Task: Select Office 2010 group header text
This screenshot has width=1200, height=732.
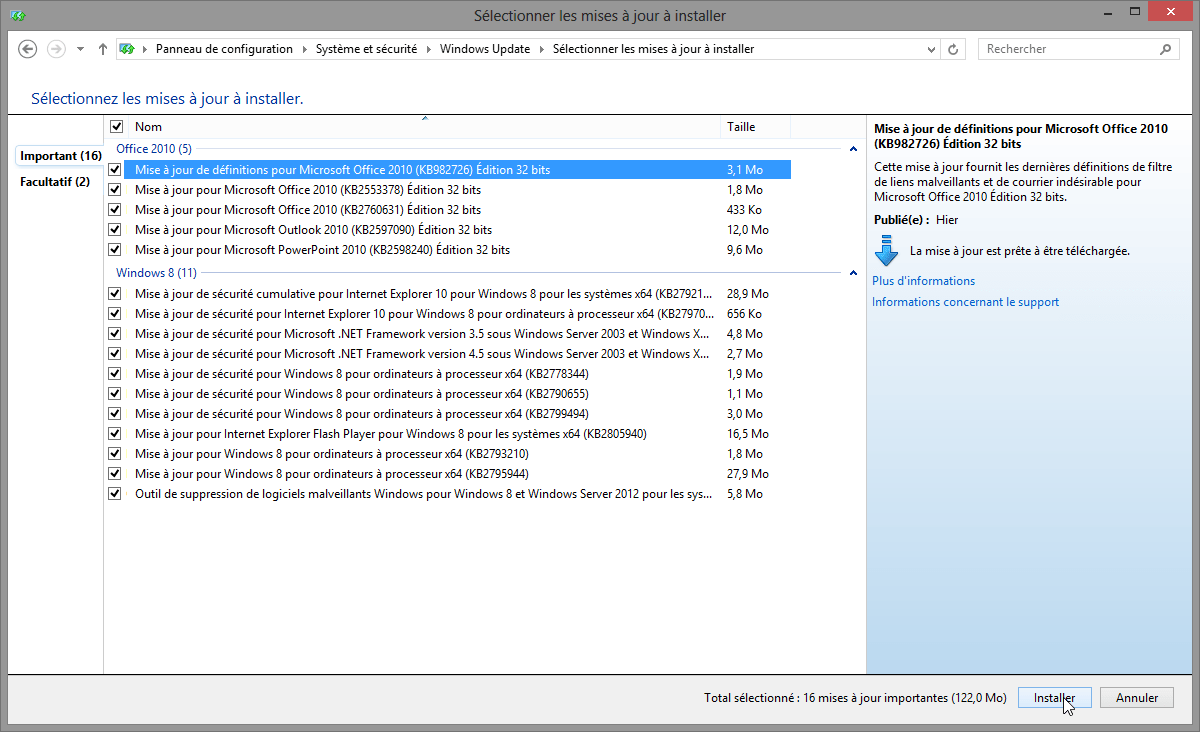Action: point(154,149)
